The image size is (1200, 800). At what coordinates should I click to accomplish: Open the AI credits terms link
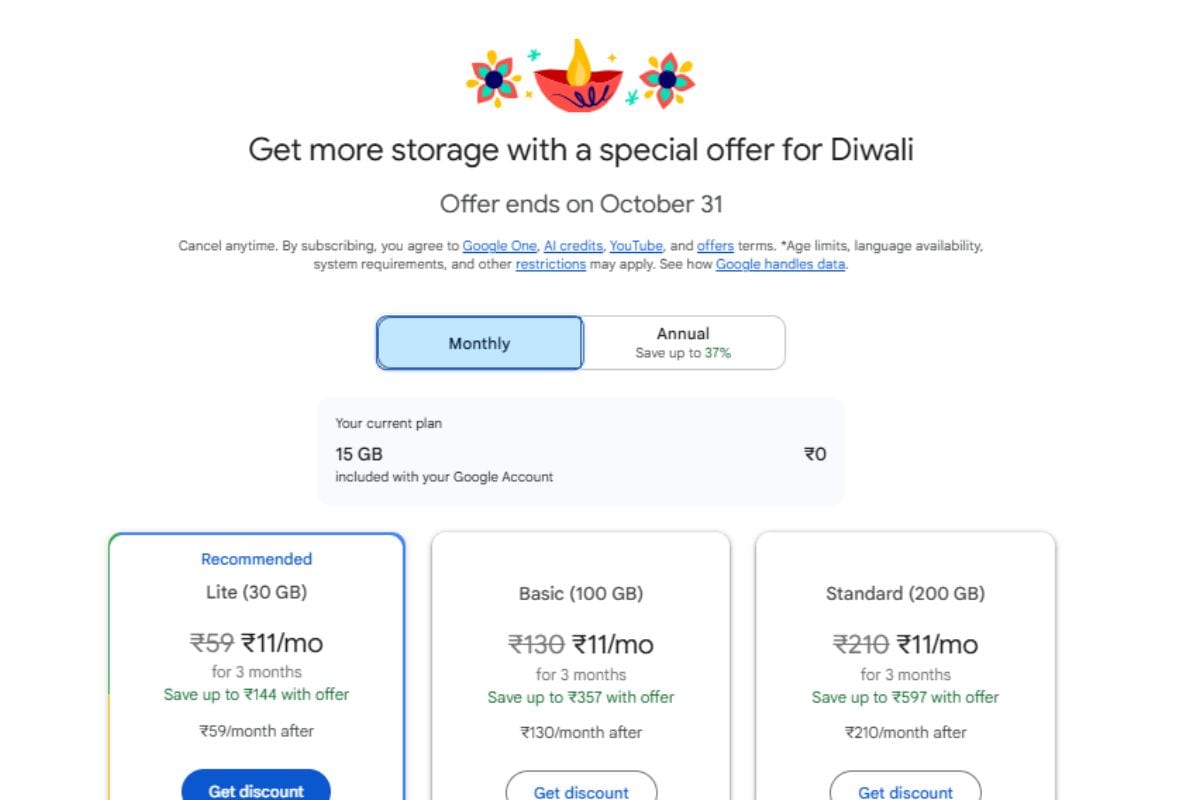click(x=573, y=246)
